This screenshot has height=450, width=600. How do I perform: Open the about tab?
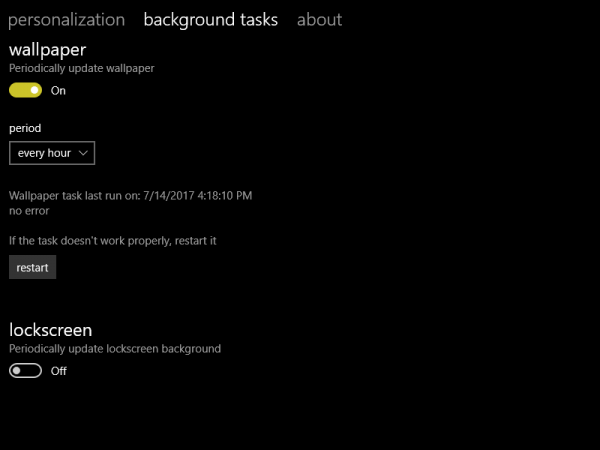tap(320, 20)
